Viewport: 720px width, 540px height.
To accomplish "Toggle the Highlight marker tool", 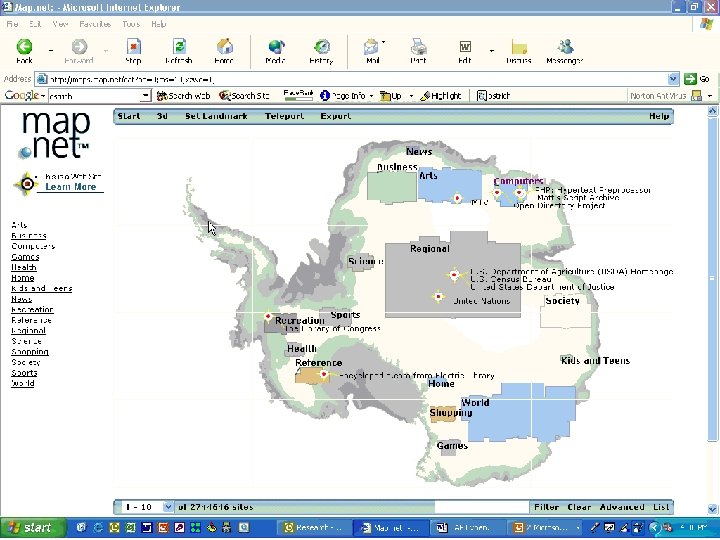I will pos(441,96).
